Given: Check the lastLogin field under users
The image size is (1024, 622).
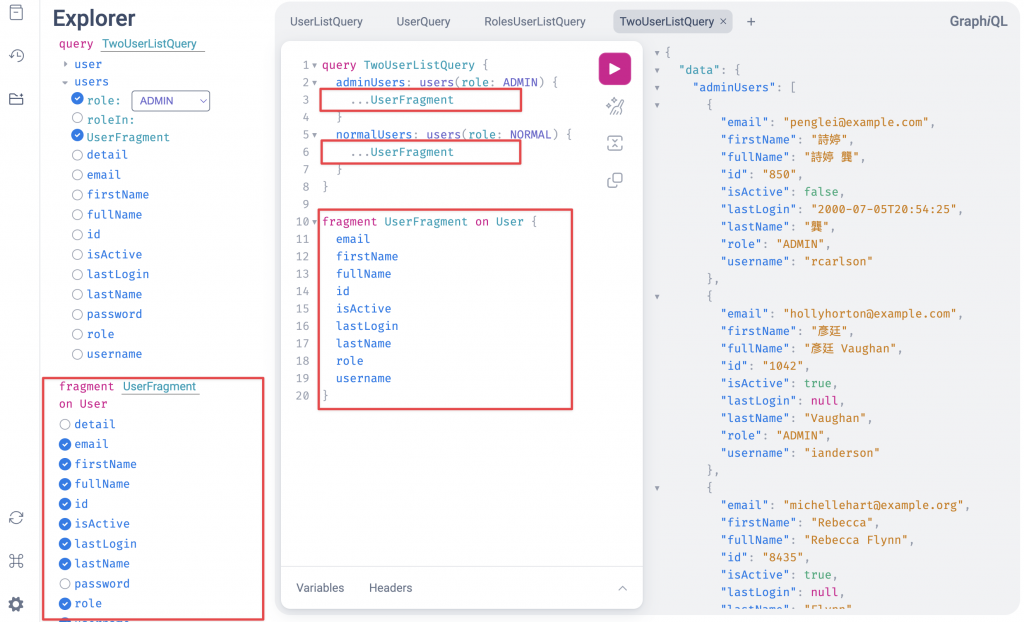Looking at the screenshot, I should click(x=77, y=274).
